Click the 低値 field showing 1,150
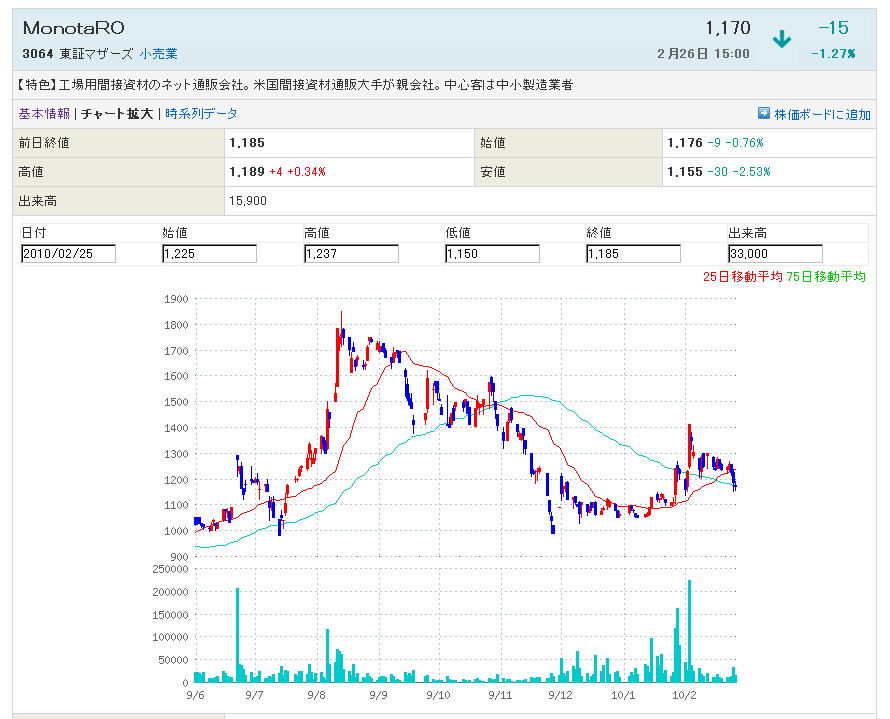890x719 pixels. point(492,254)
